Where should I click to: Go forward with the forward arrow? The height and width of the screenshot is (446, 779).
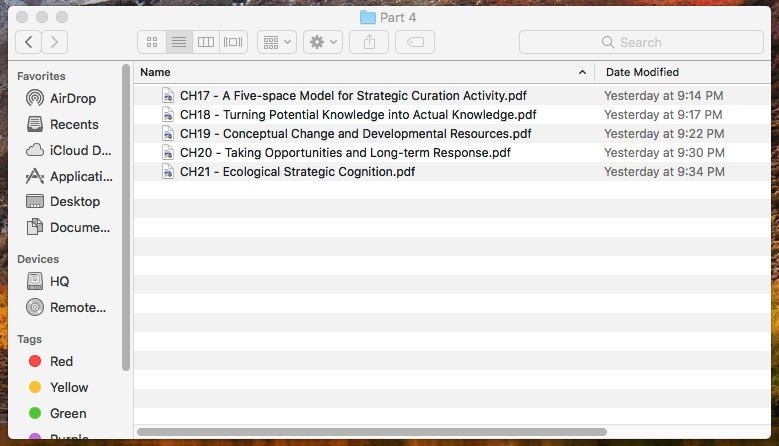(x=55, y=42)
